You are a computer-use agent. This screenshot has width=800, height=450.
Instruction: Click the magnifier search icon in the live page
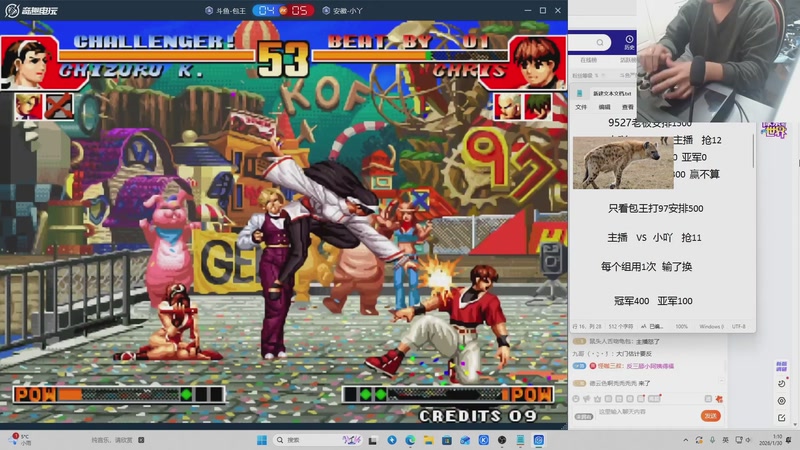pyautogui.click(x=600, y=43)
